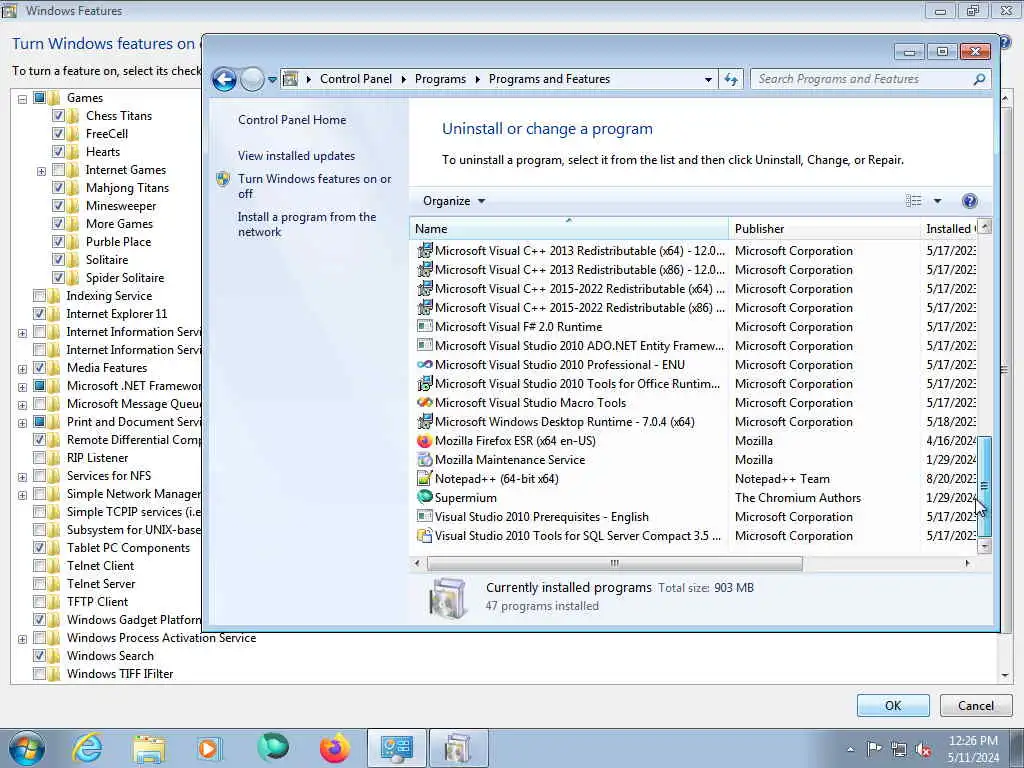Click the Programs and Features breadcrumb
Screen dimensions: 1024x768
tap(549, 79)
